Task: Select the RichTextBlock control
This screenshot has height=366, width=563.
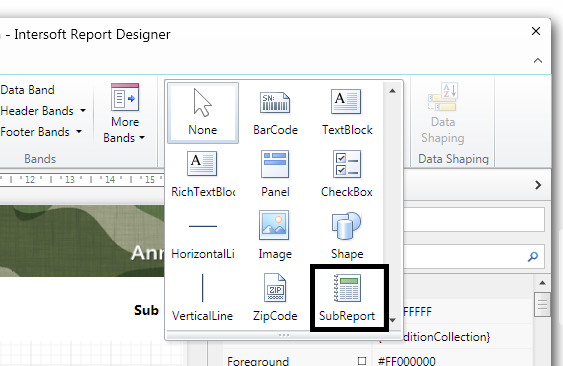Action: (x=203, y=175)
